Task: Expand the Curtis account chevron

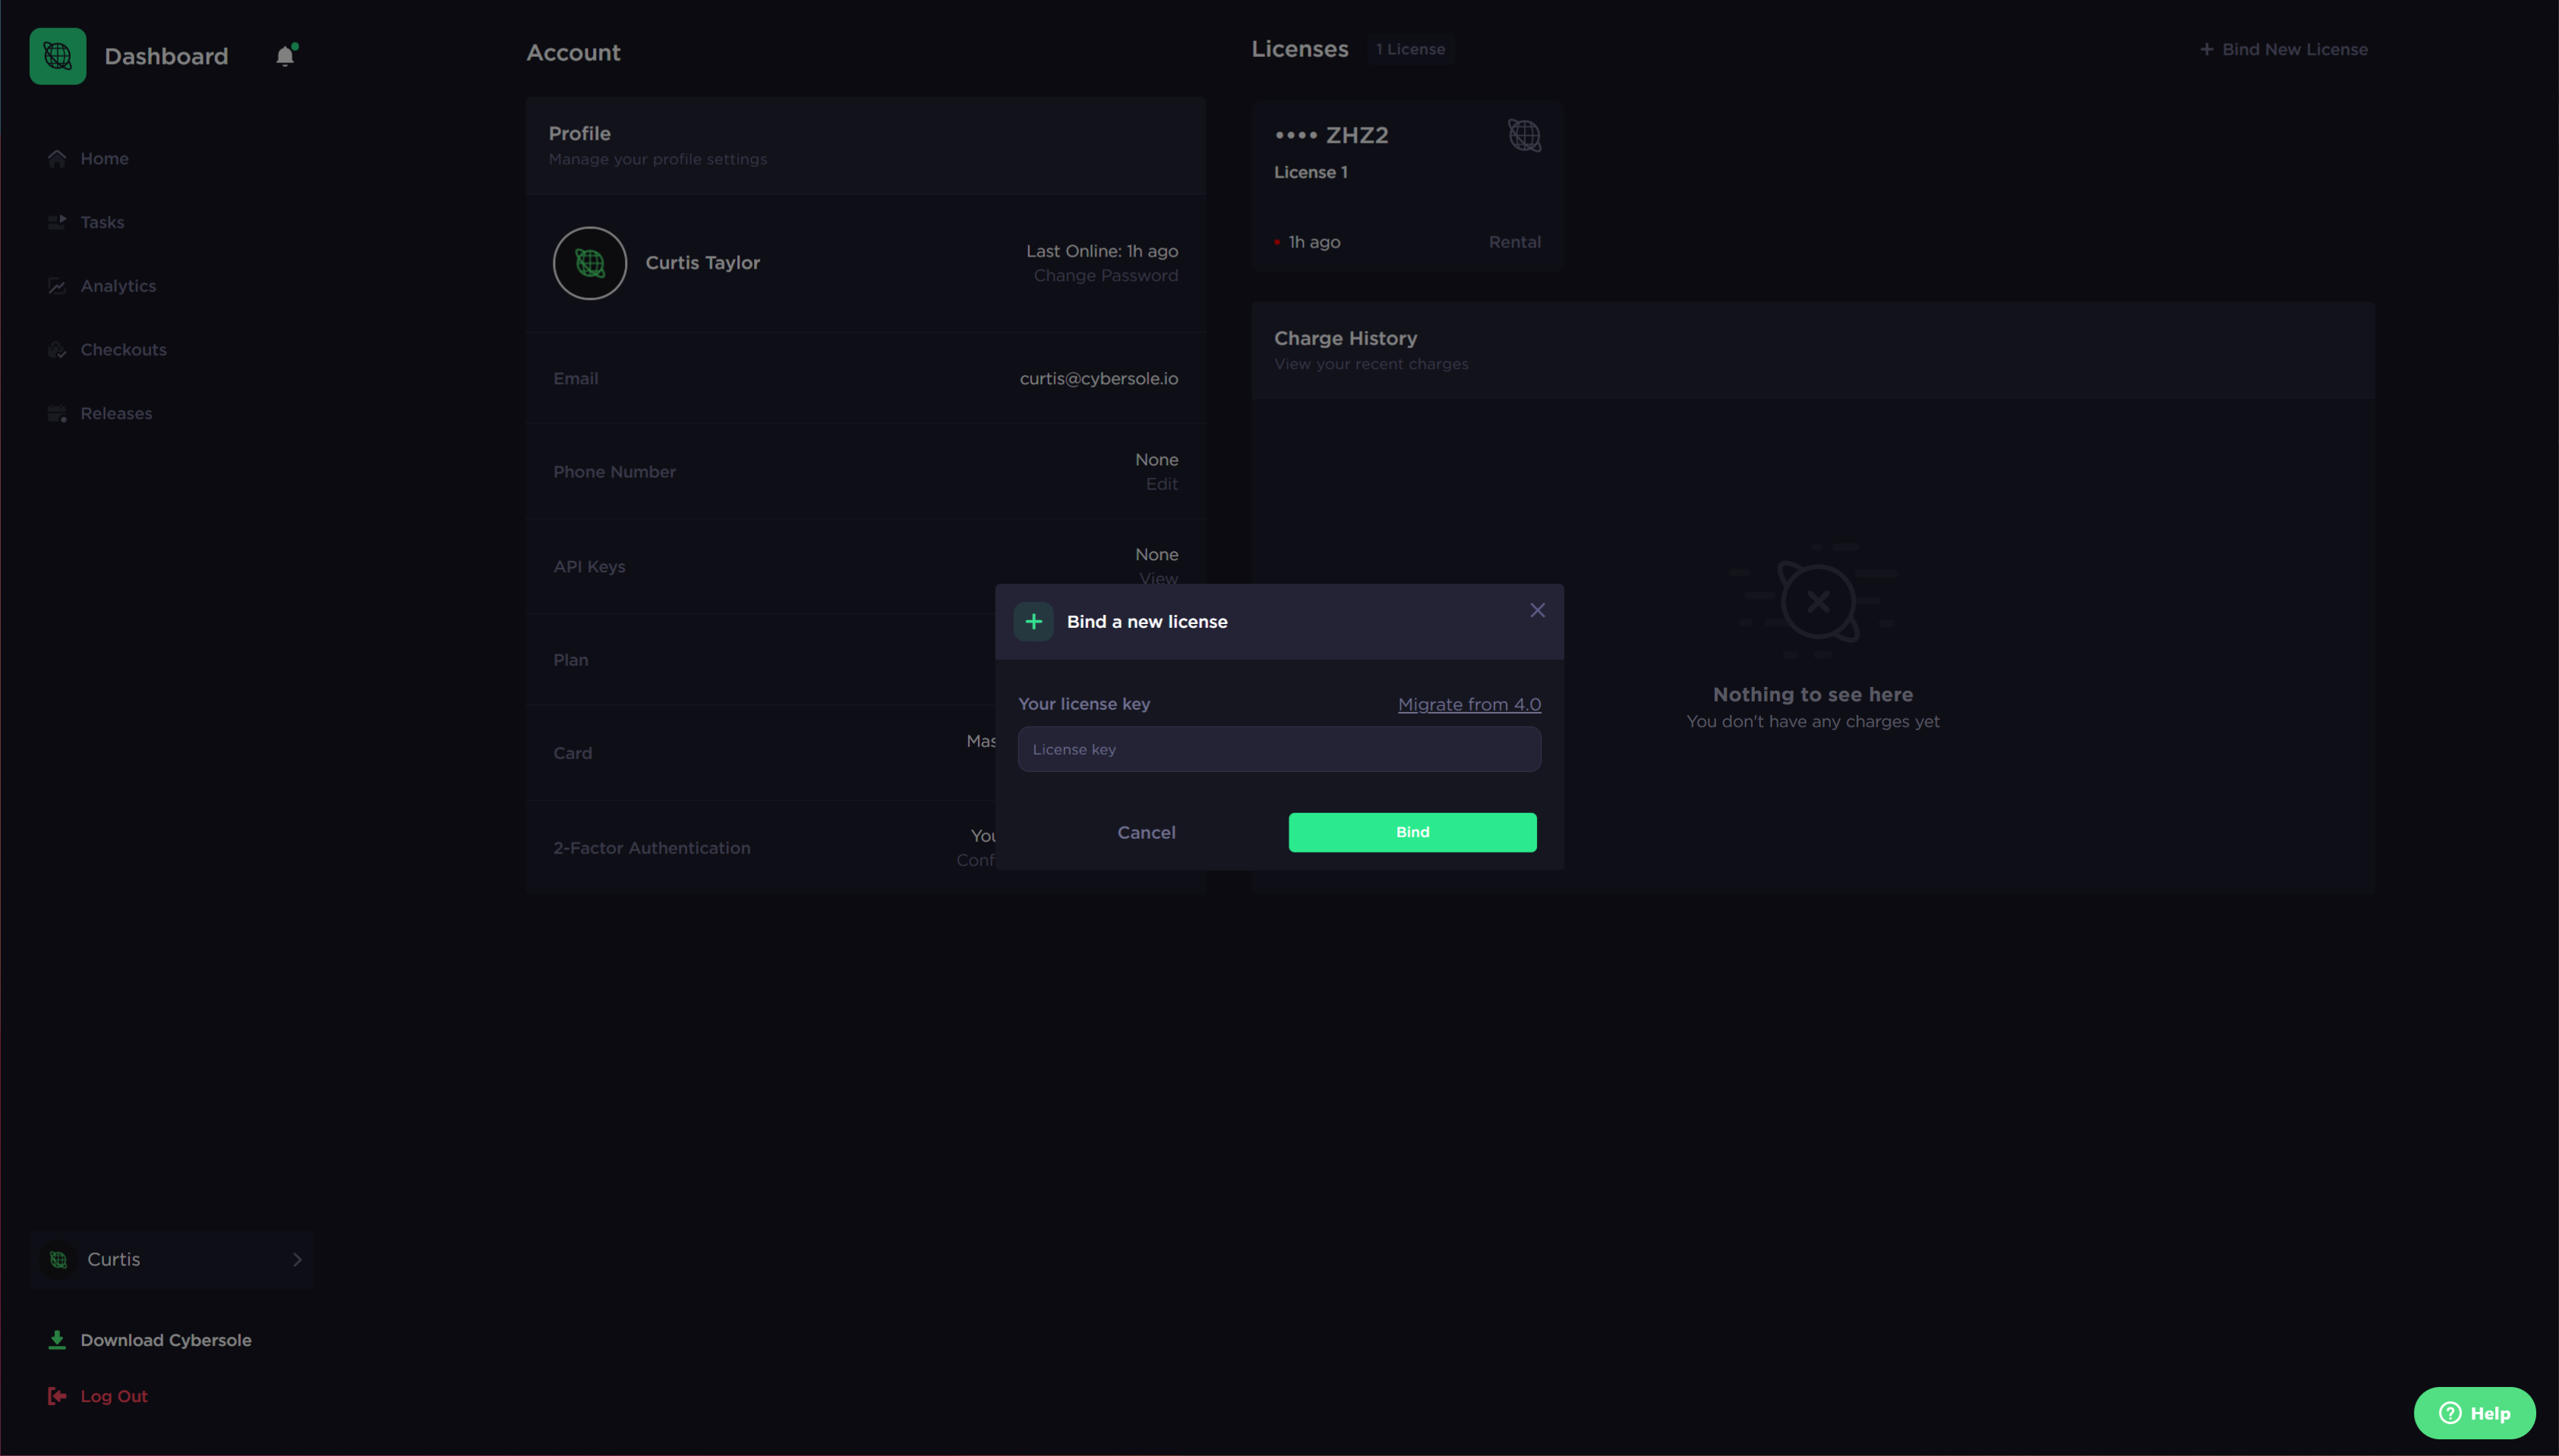Action: coord(297,1259)
